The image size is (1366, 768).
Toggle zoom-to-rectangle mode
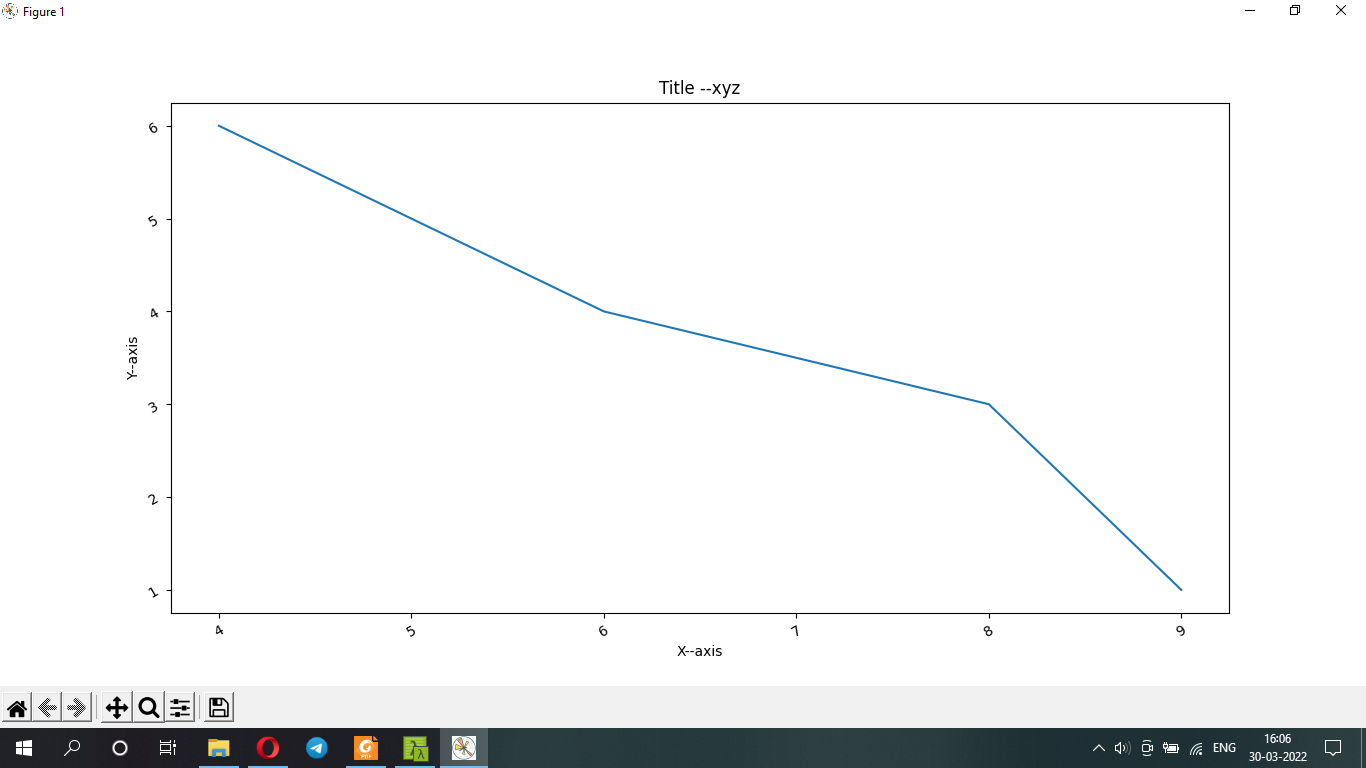148,707
